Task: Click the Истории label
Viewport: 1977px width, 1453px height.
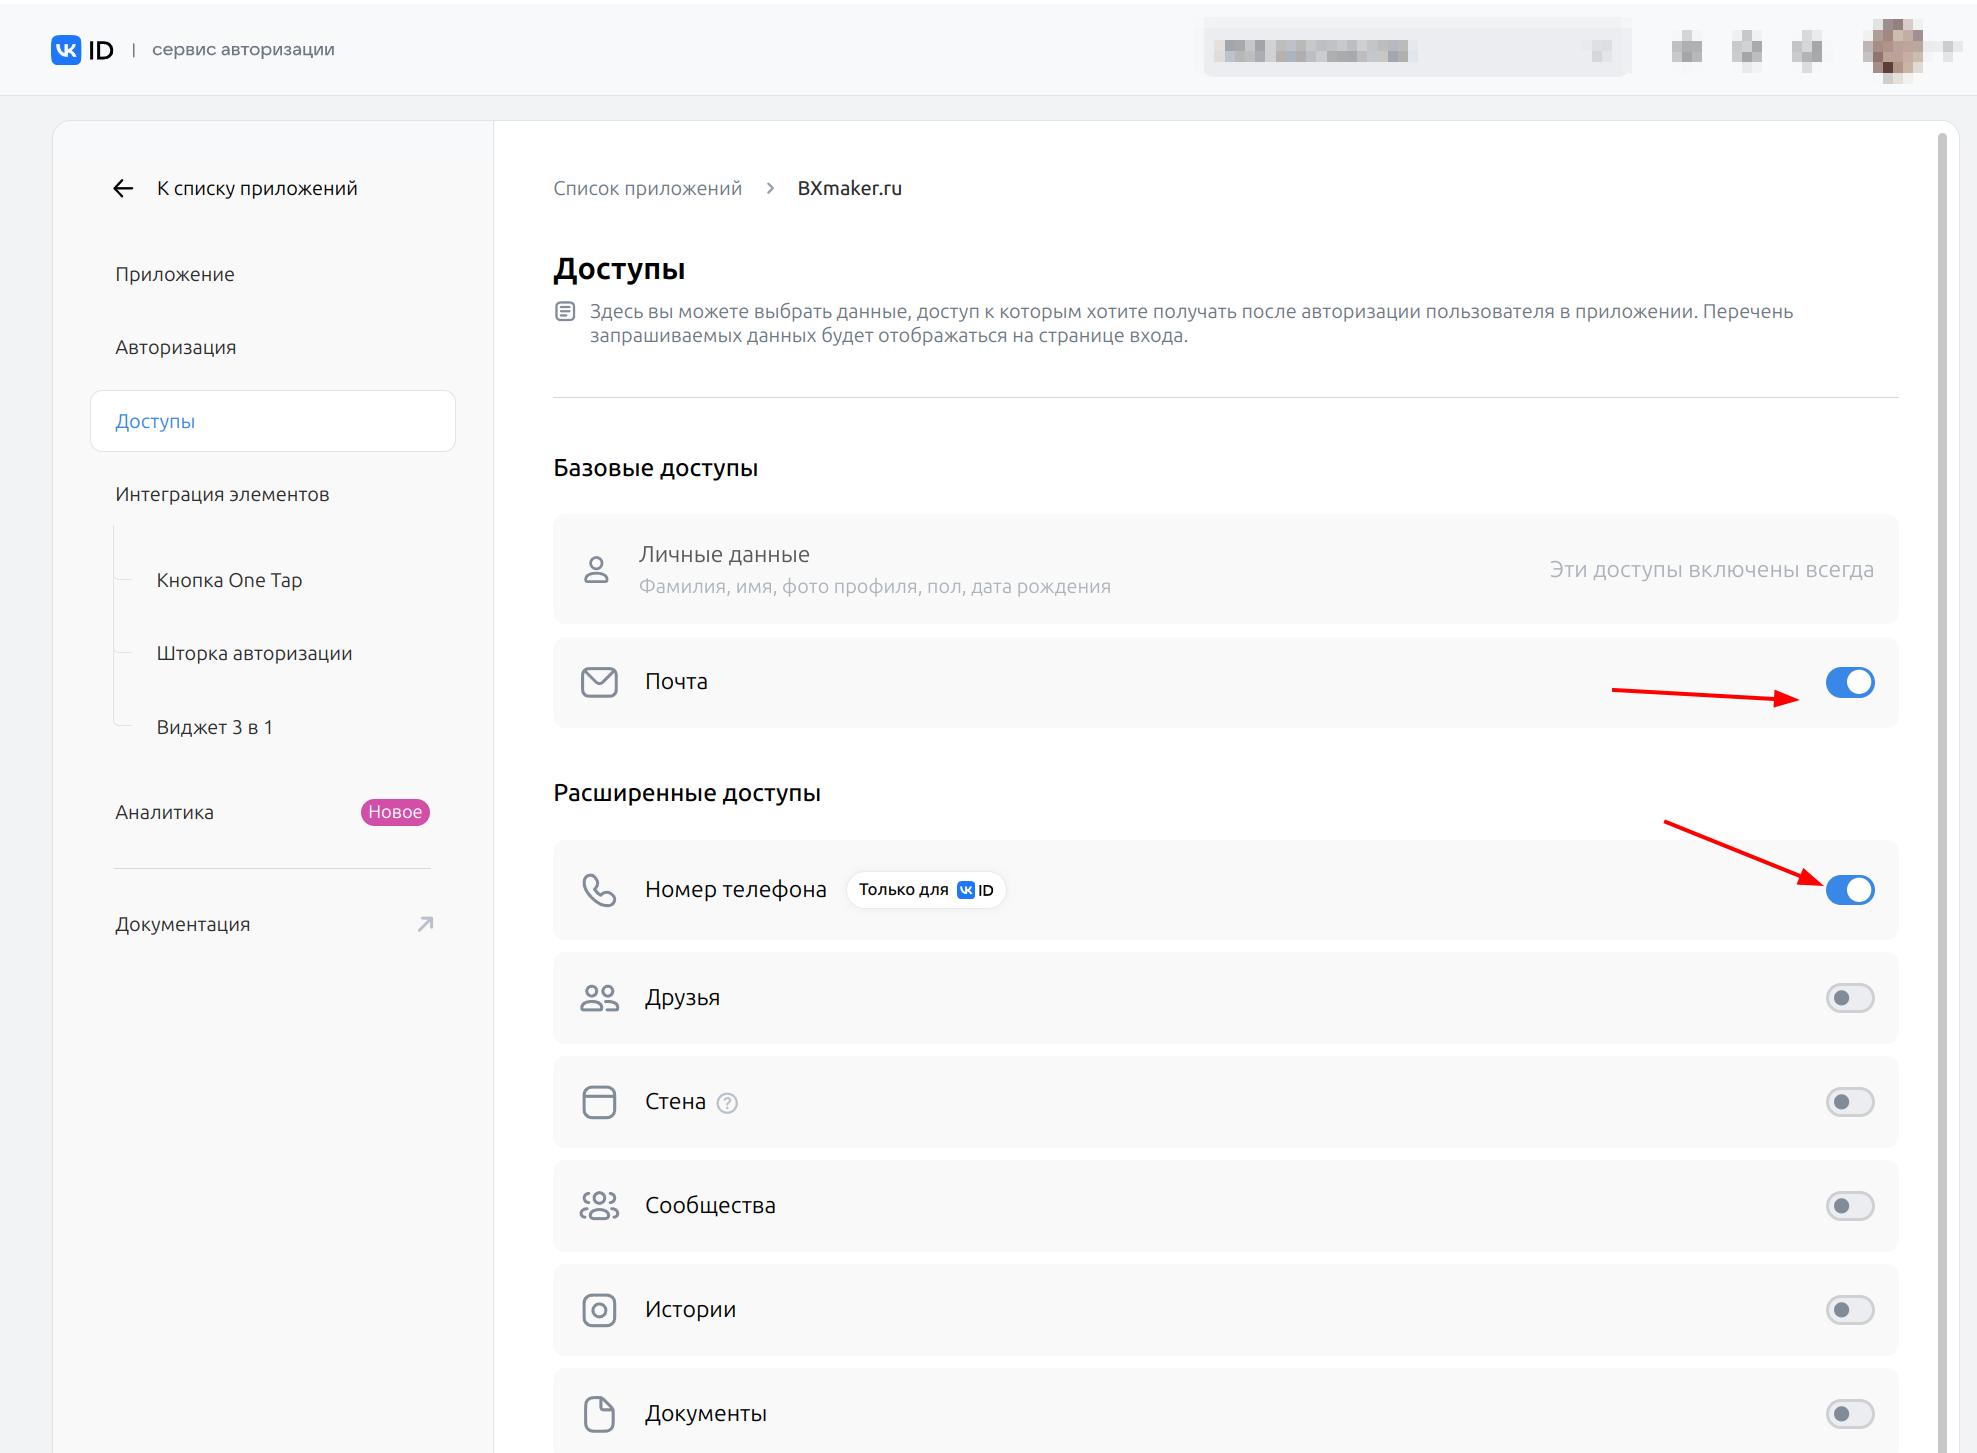Action: coord(690,1310)
